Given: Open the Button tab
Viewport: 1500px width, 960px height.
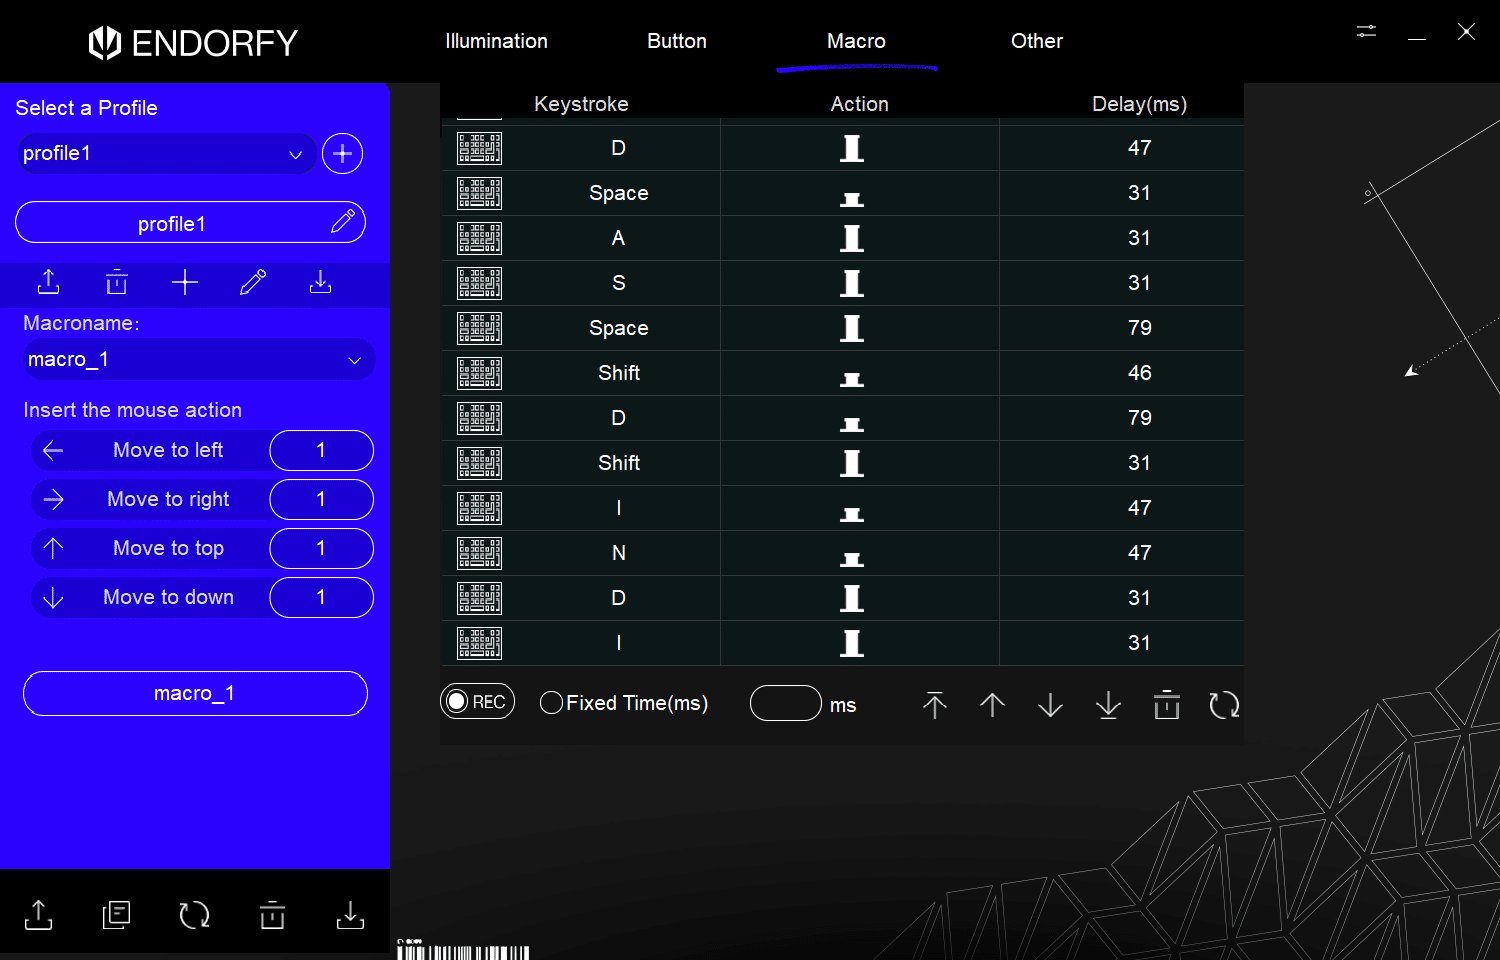Looking at the screenshot, I should point(676,41).
